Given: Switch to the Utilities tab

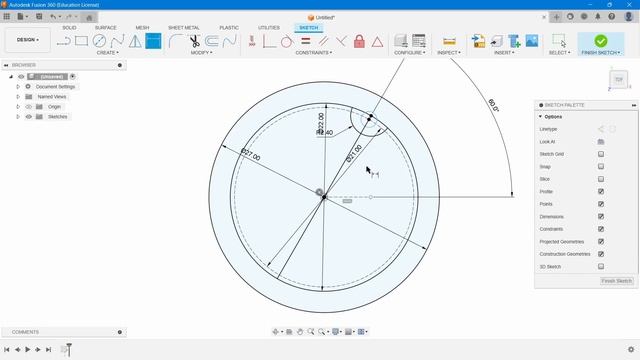Looking at the screenshot, I should pyautogui.click(x=269, y=28).
